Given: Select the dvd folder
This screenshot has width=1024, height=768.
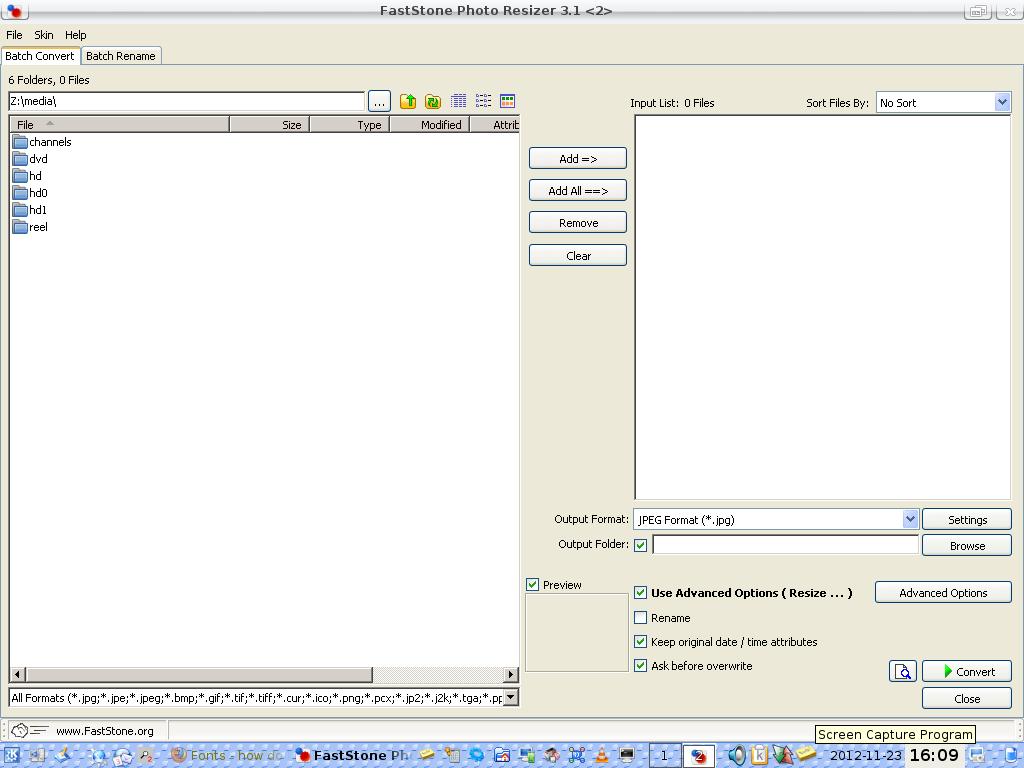Looking at the screenshot, I should pyautogui.click(x=31, y=159).
